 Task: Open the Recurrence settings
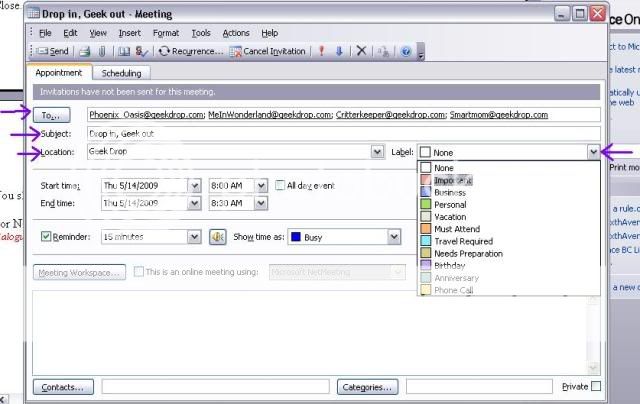(x=191, y=51)
